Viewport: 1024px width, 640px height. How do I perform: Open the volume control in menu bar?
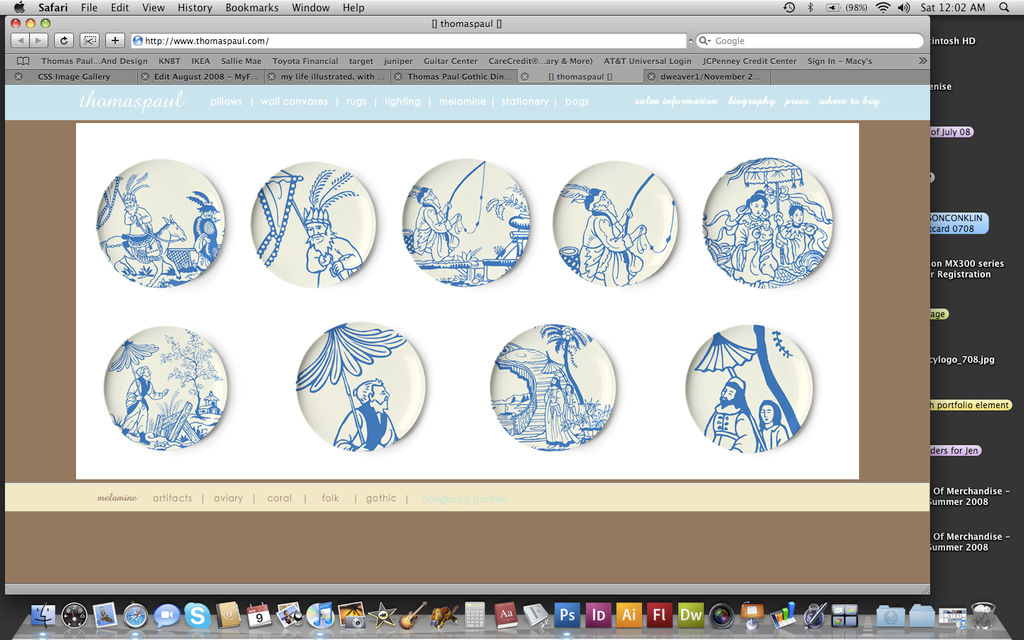click(x=904, y=7)
